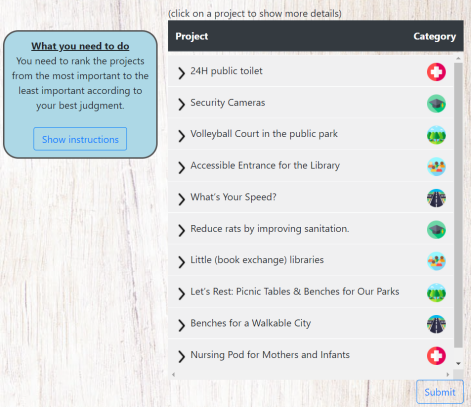Click the graduation cap icon for Reduce rats project
The width and height of the screenshot is (471, 407).
coord(436,230)
